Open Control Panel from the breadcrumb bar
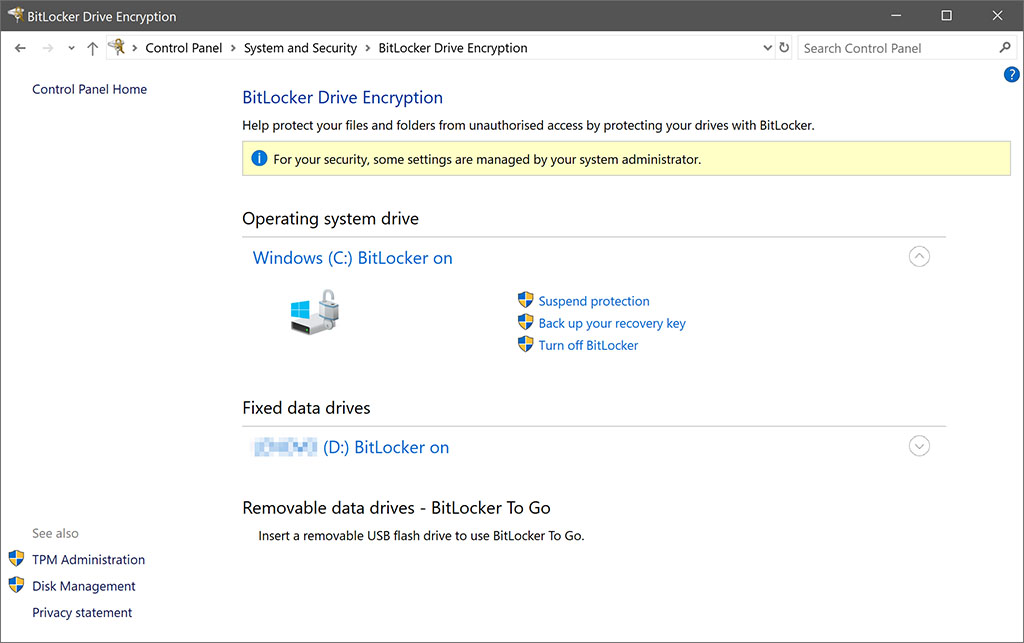 click(184, 47)
